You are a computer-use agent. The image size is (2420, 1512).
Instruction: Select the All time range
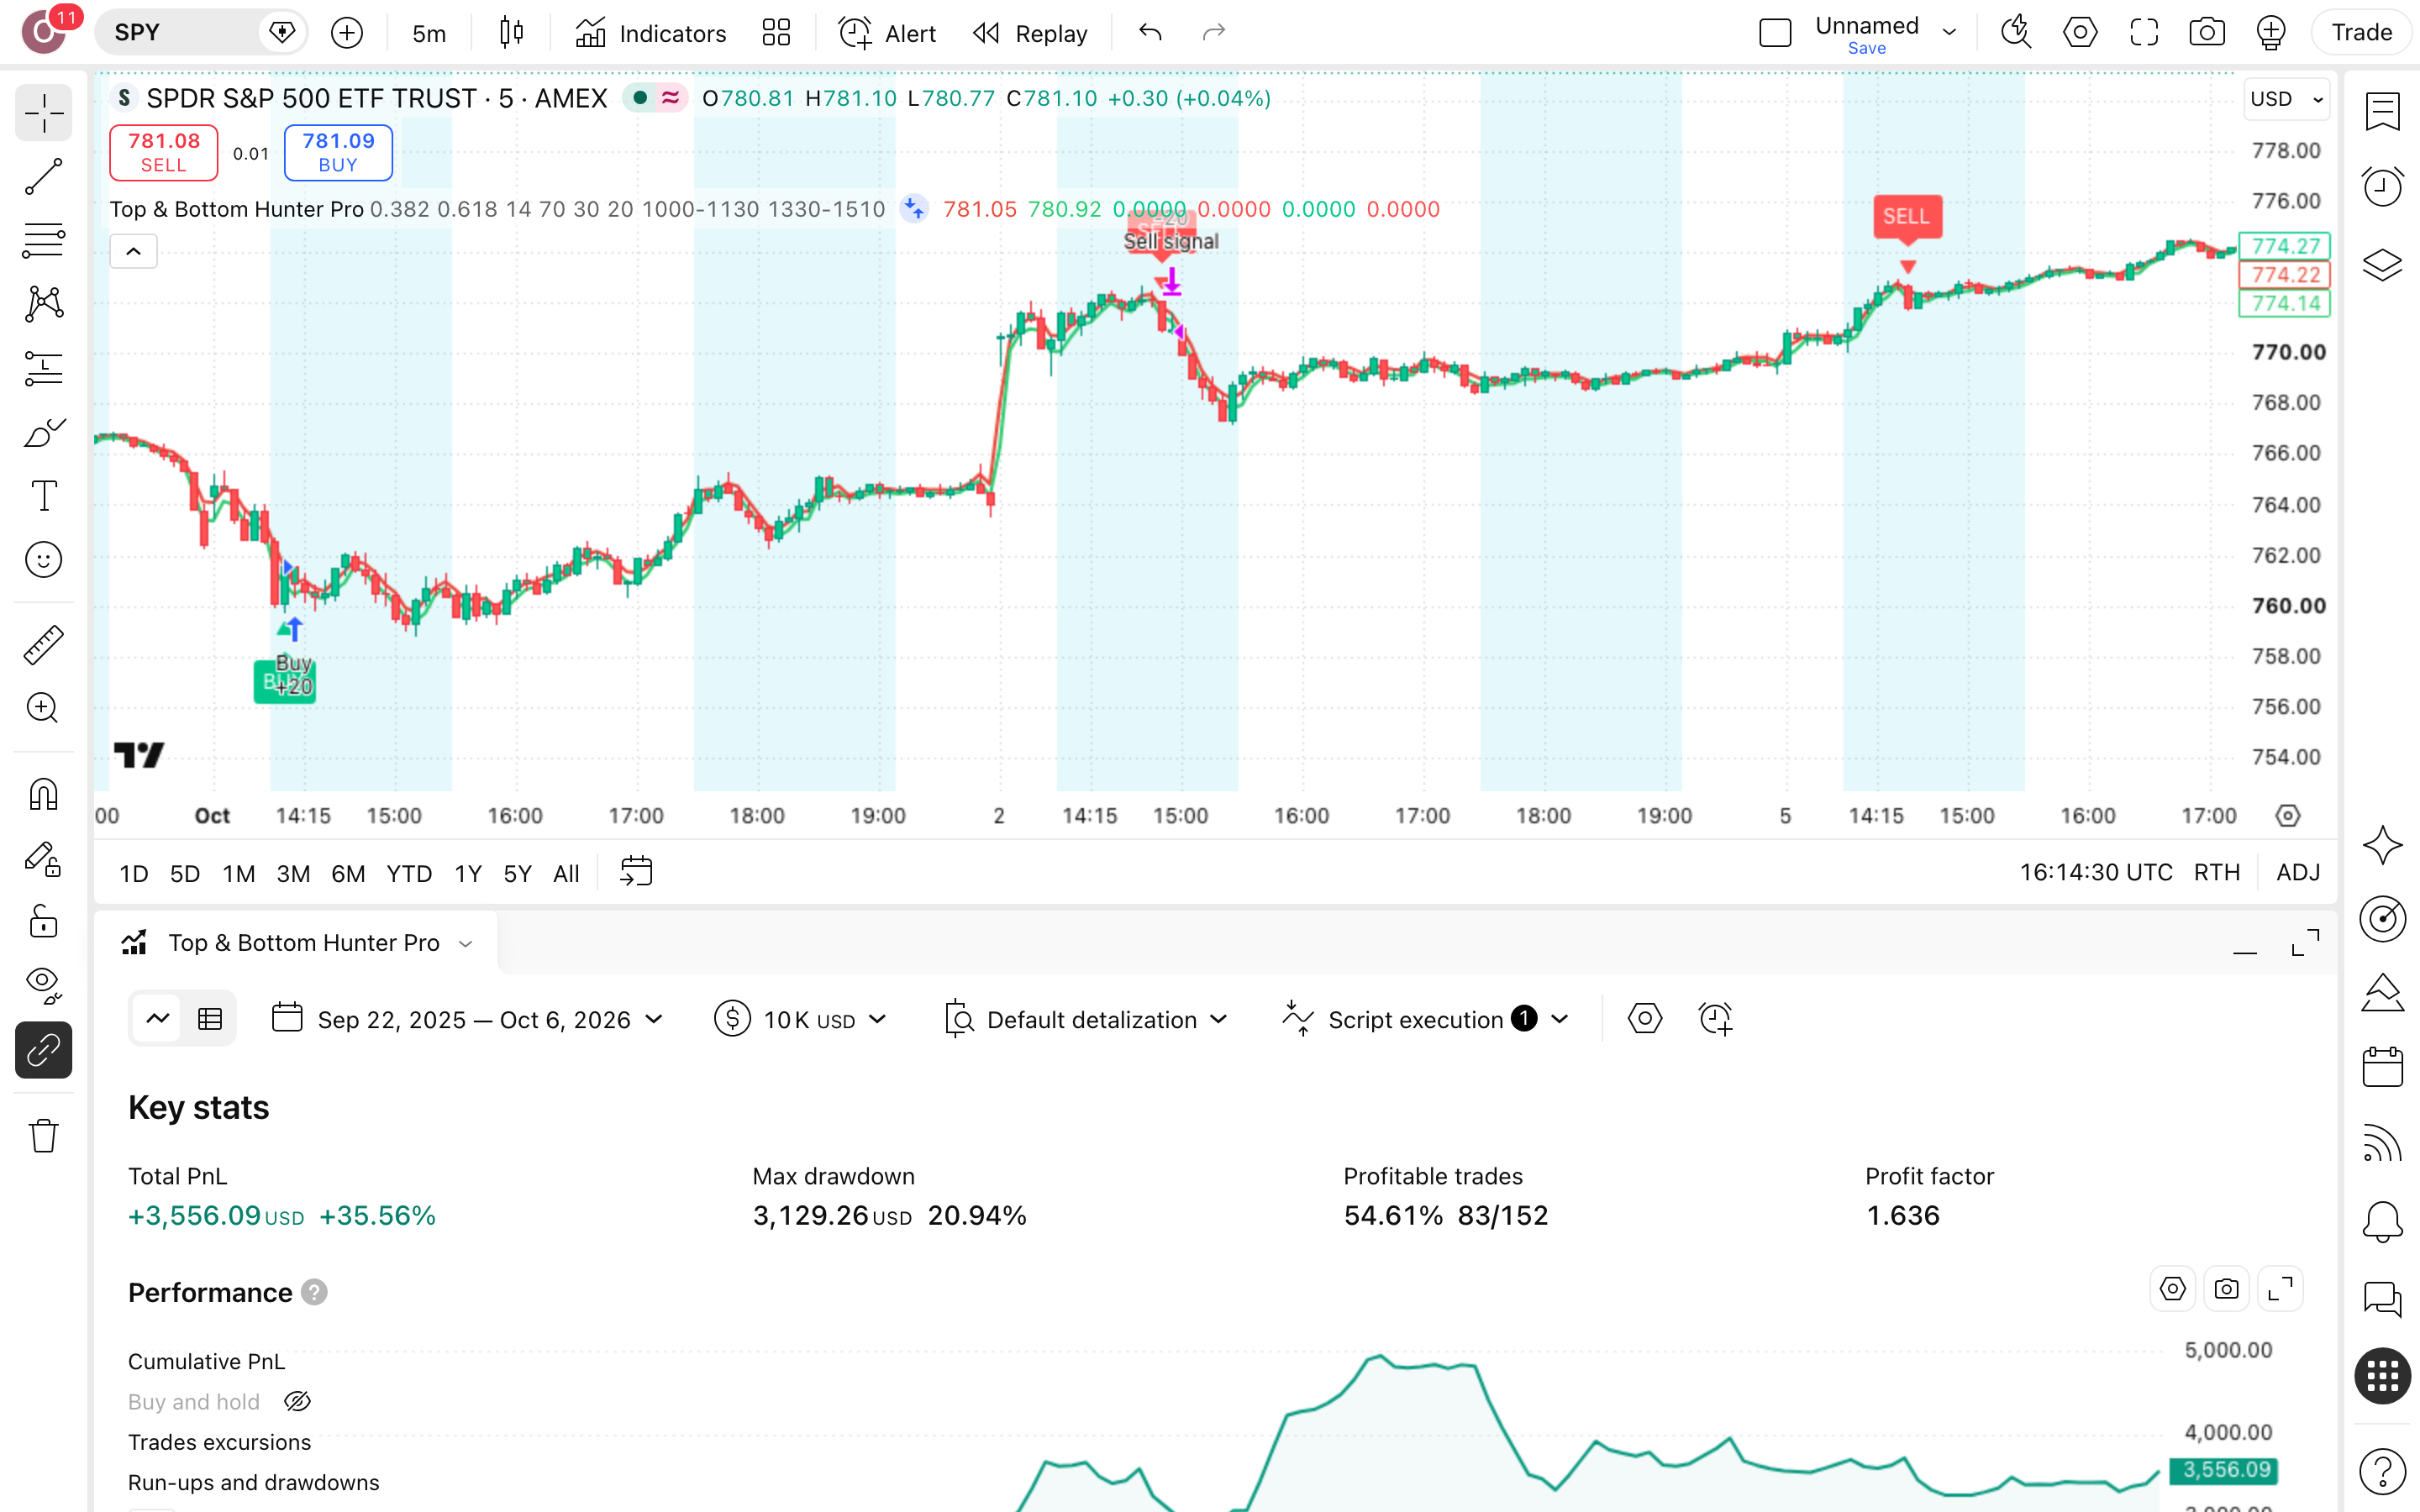point(566,874)
